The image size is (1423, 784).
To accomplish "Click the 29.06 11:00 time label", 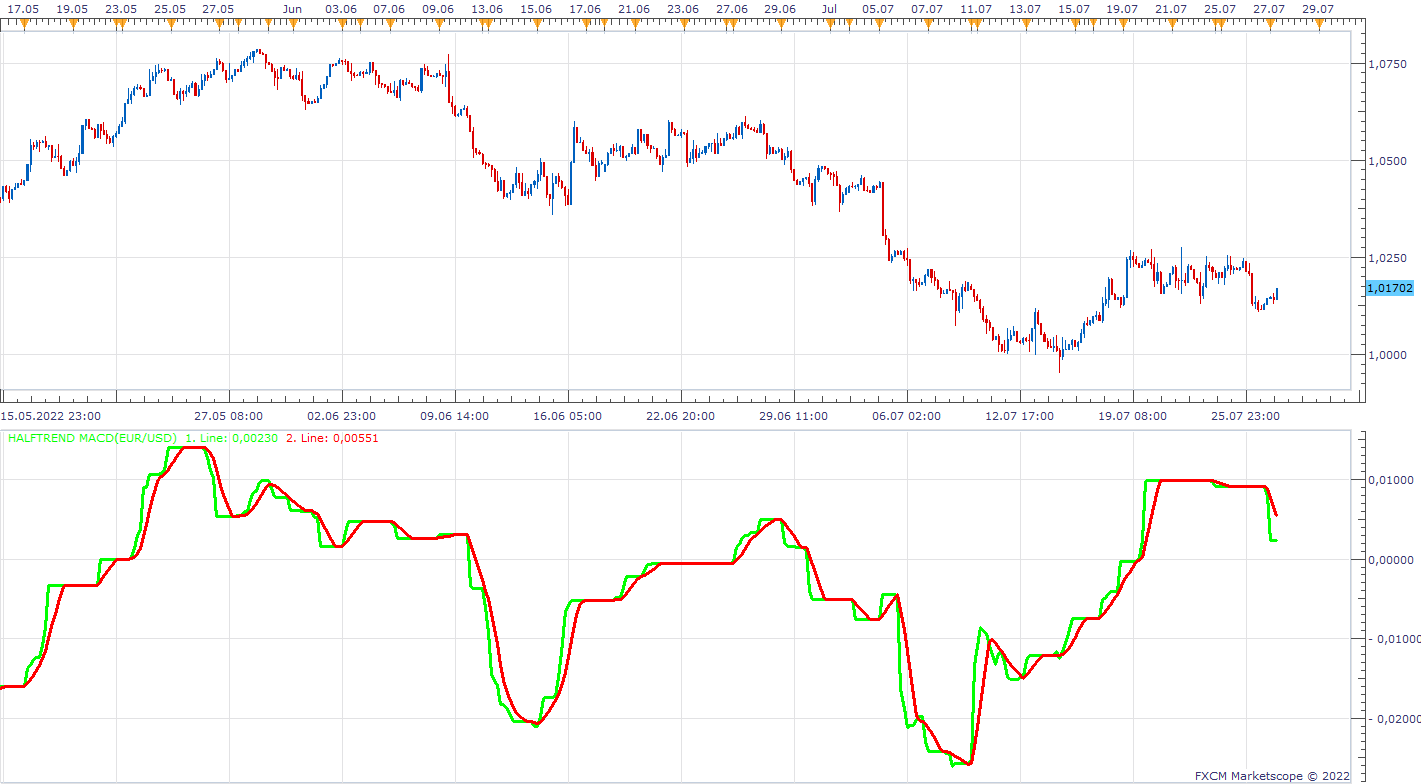I will point(793,416).
